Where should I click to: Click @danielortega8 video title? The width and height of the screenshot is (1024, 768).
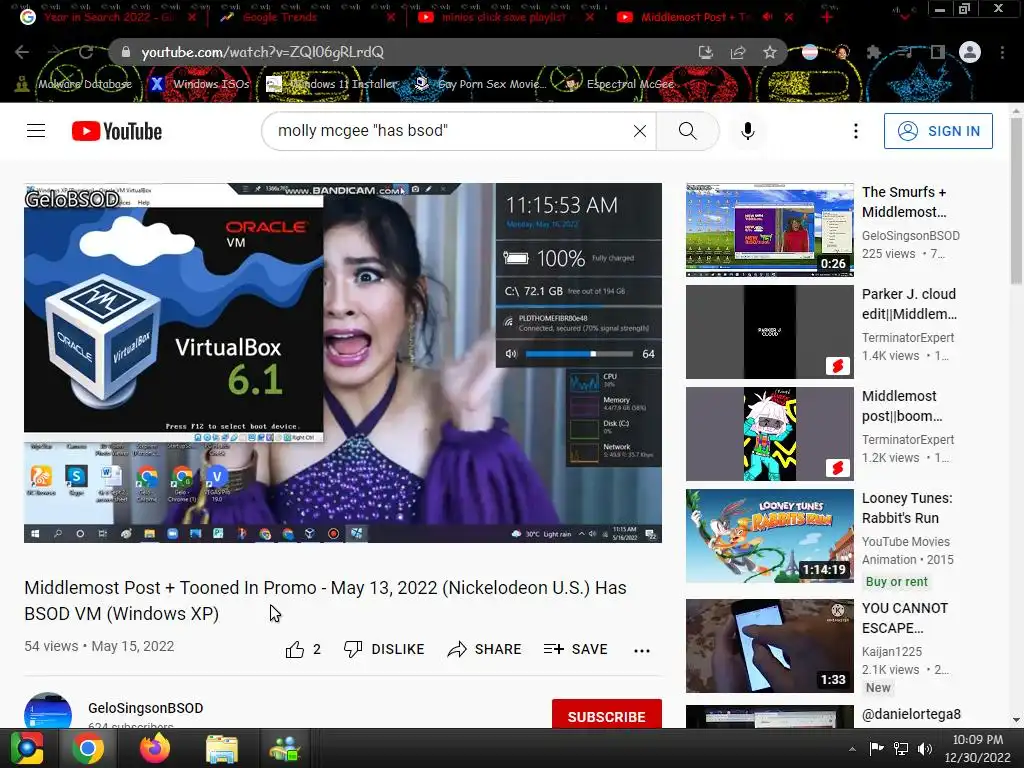coord(911,714)
